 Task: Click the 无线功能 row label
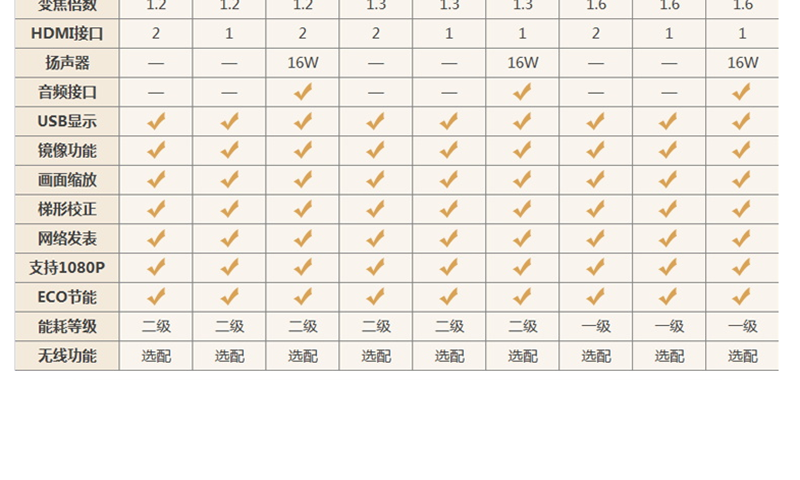67,355
